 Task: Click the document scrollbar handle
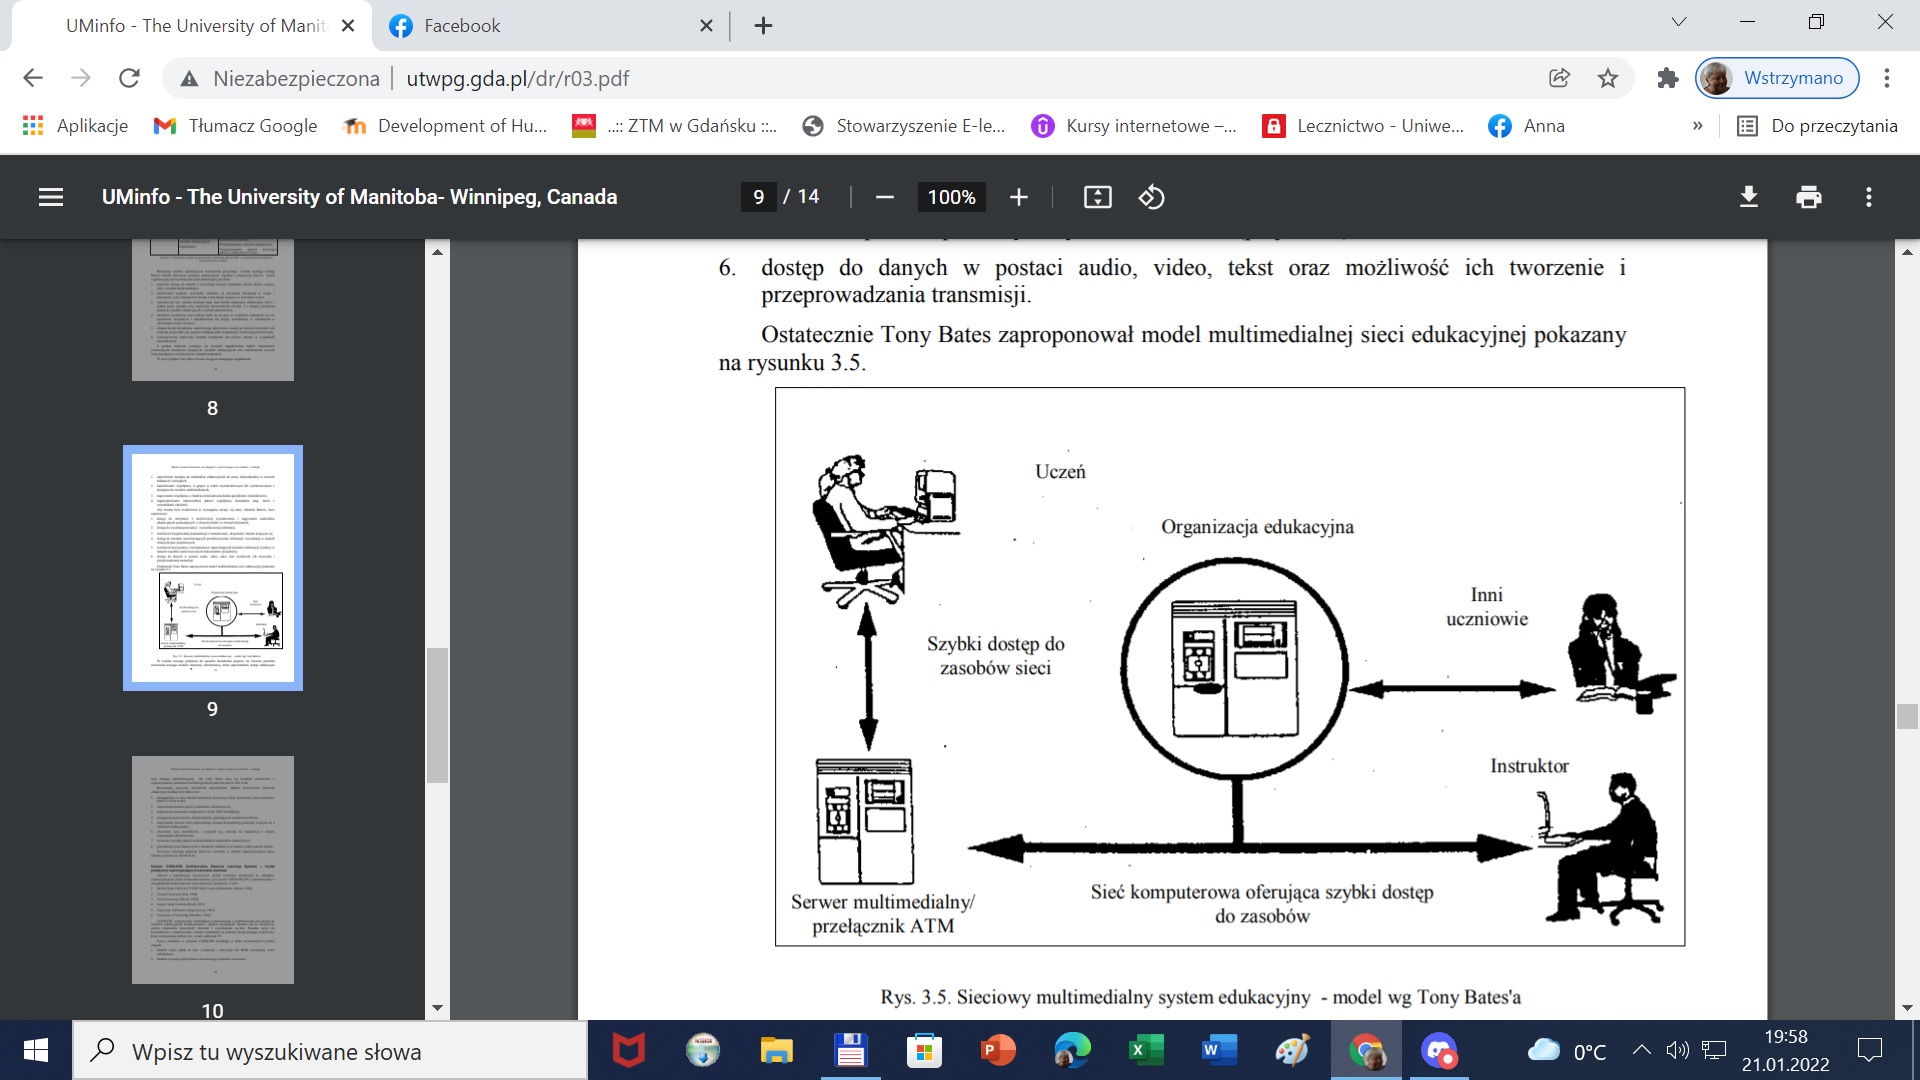1907,716
